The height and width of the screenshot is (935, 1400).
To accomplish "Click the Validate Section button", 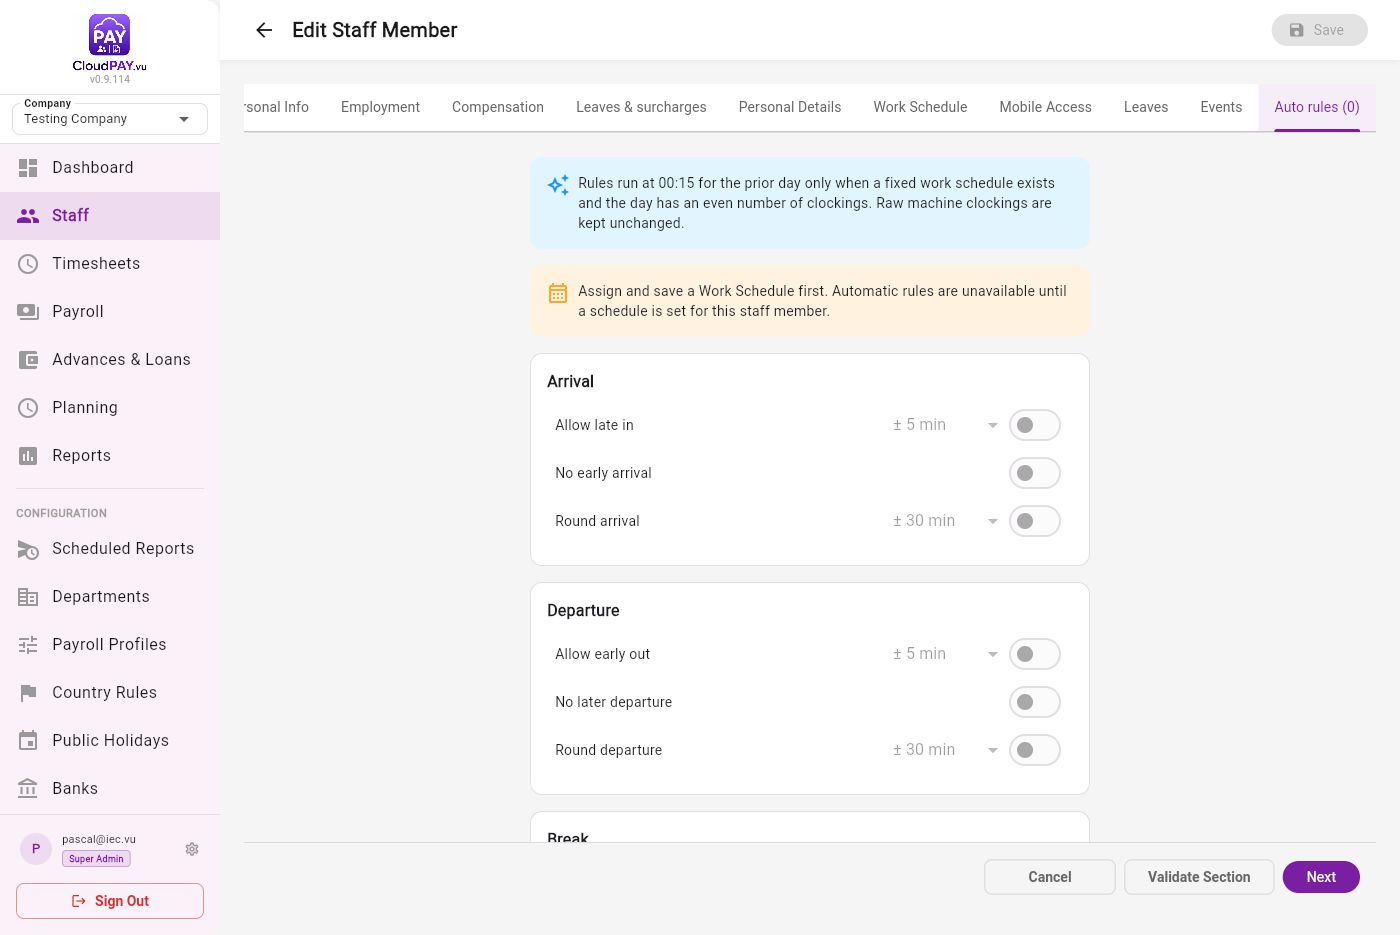I will pos(1199,877).
